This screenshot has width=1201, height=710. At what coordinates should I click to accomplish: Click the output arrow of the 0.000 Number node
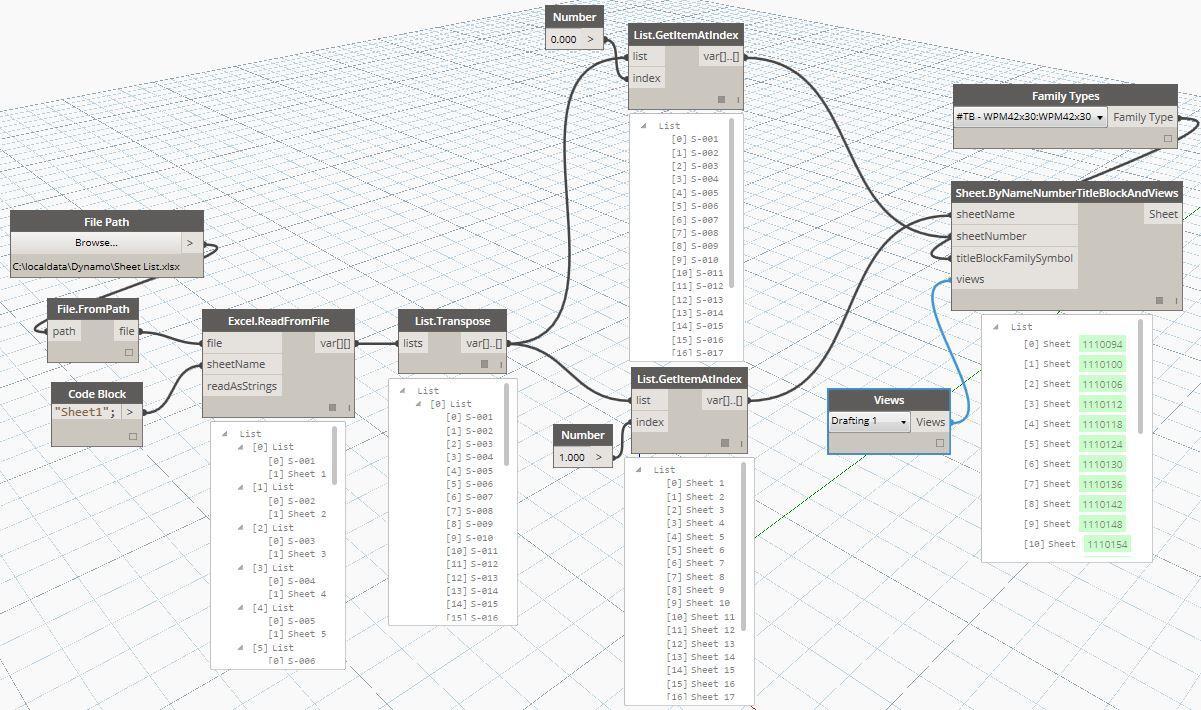(x=591, y=40)
